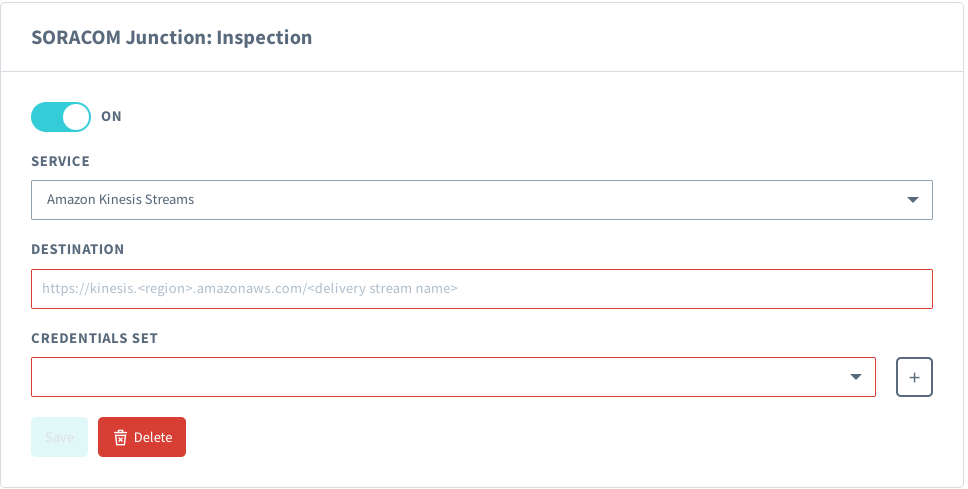Click the Delete button text label

[153, 438]
